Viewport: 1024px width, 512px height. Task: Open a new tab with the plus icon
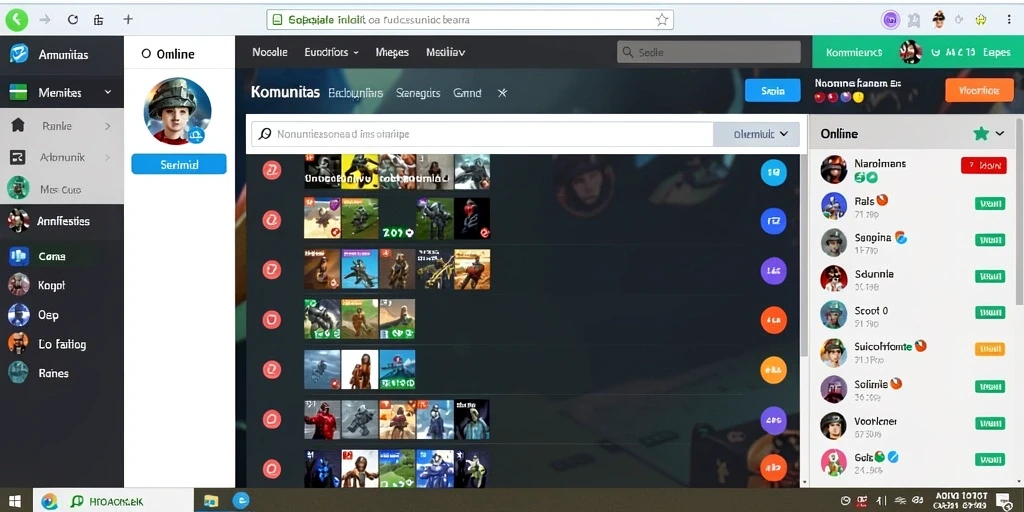[128, 20]
